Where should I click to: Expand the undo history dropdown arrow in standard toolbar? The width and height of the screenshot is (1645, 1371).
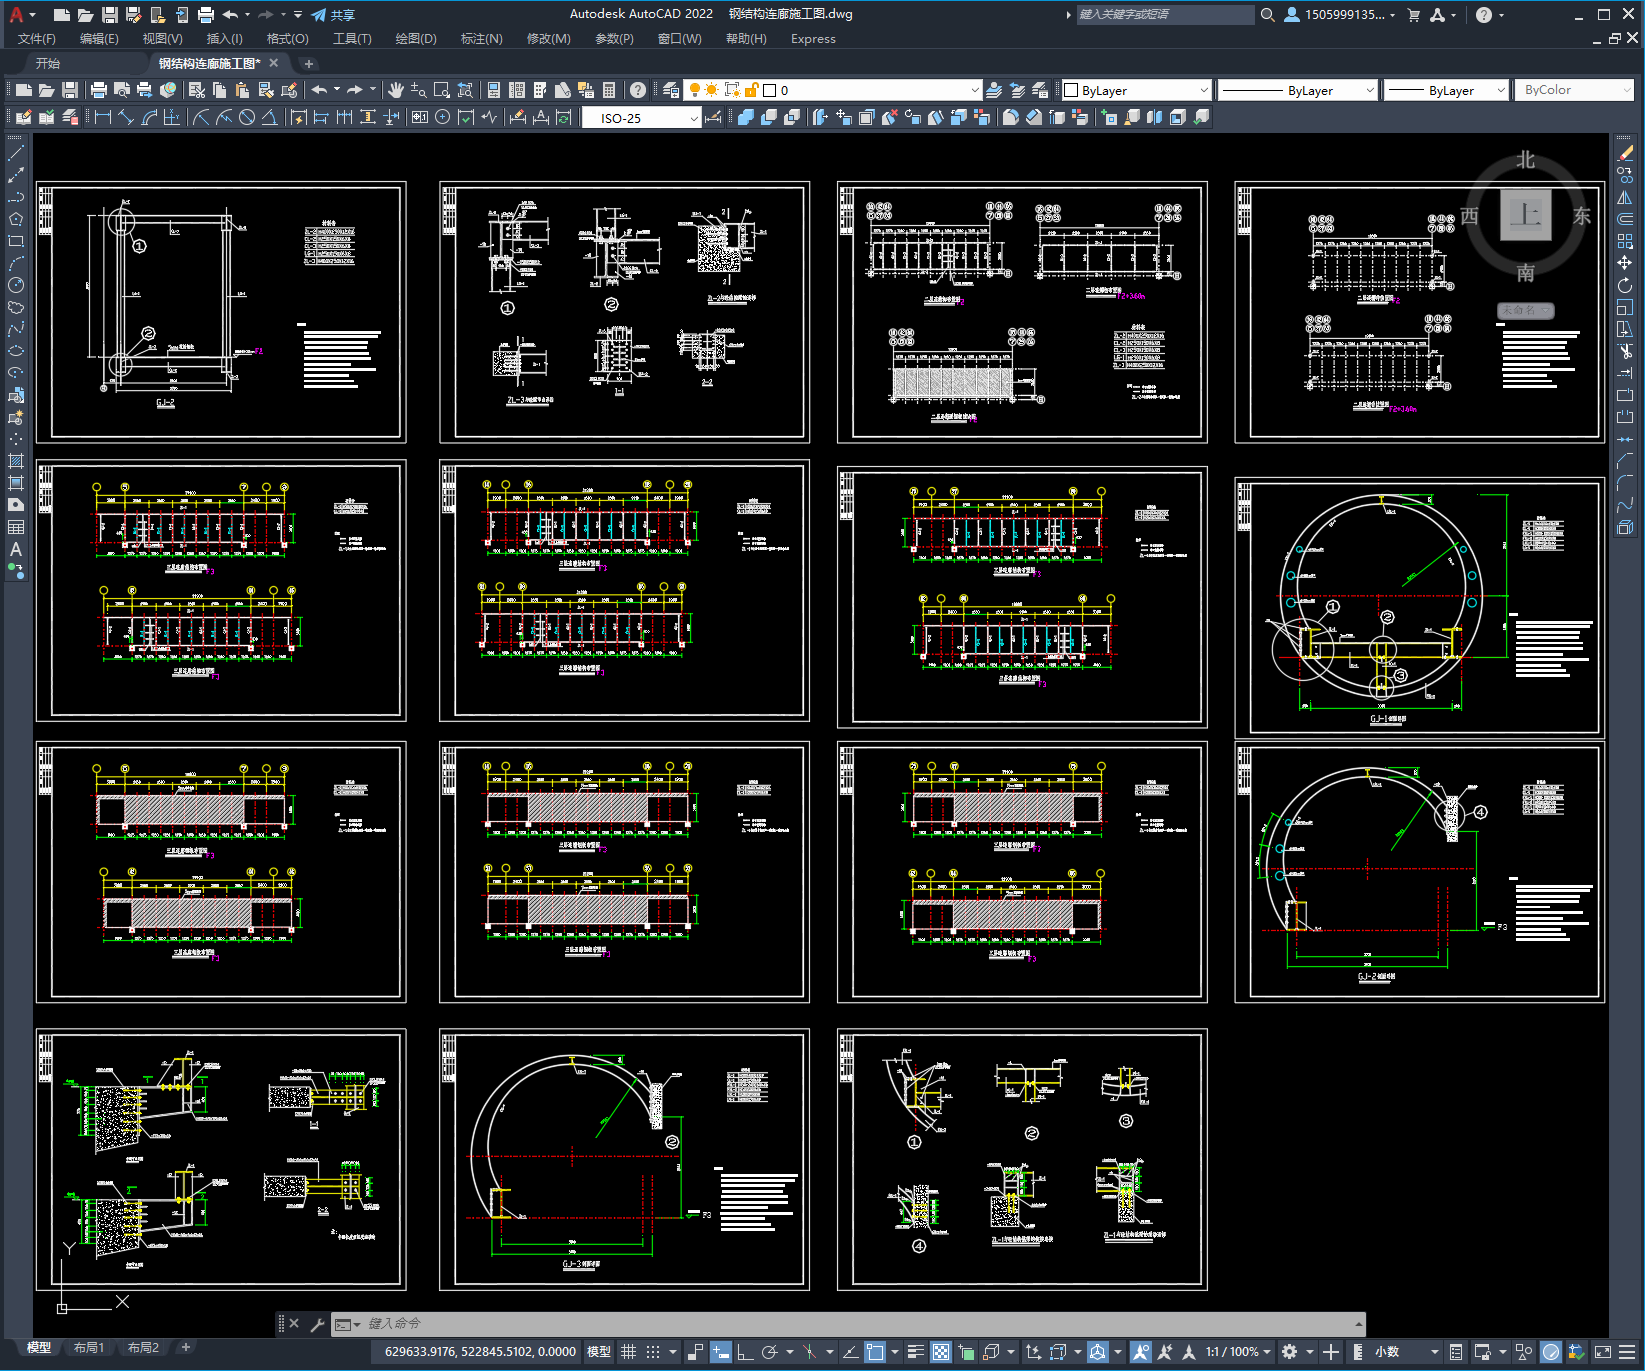pos(337,90)
